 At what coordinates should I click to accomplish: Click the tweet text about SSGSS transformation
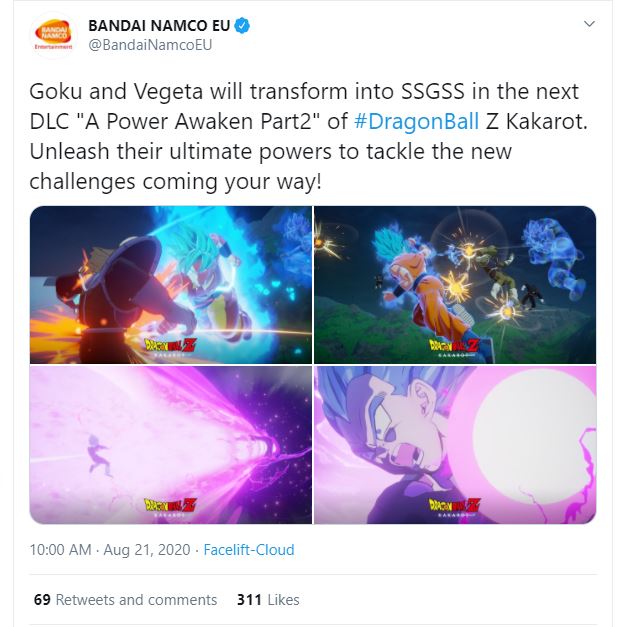point(308,136)
